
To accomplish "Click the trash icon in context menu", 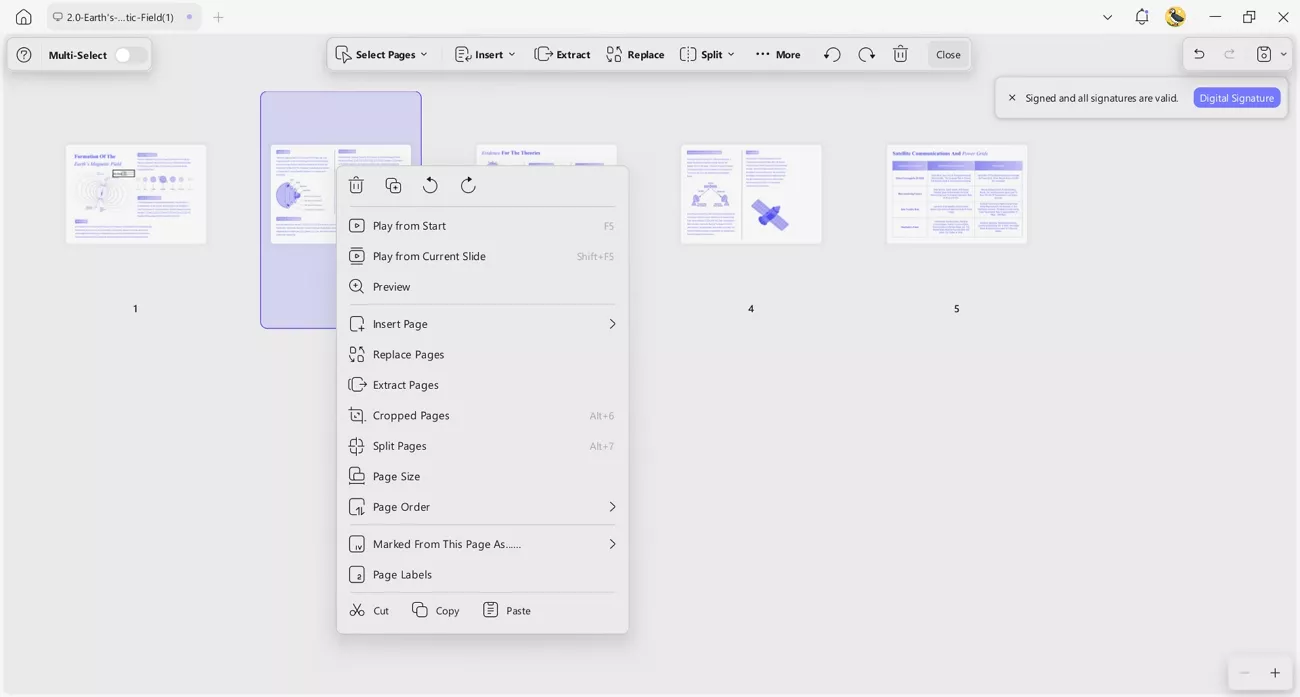I will pos(356,185).
